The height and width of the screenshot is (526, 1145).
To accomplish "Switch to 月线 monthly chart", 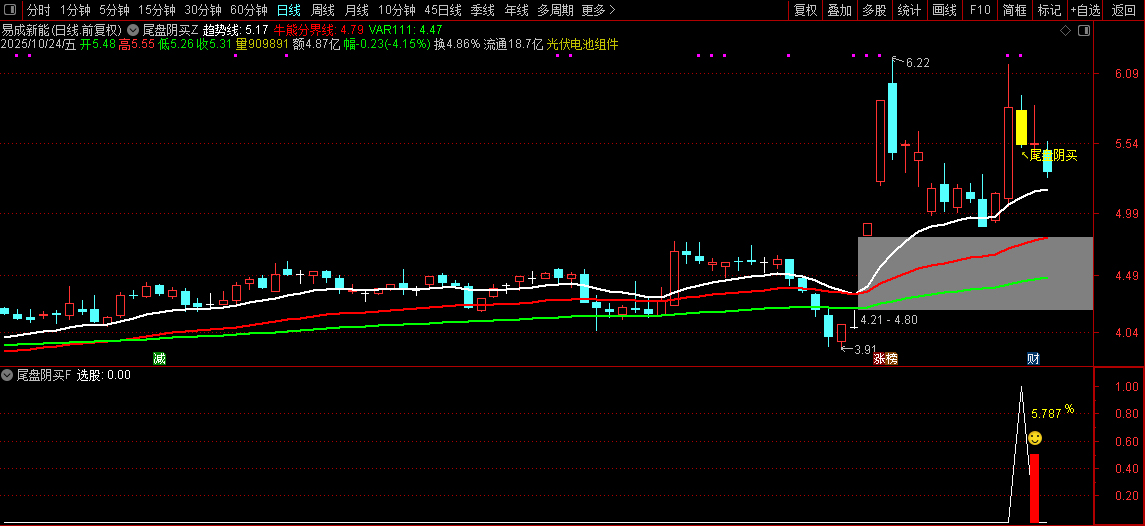I will pyautogui.click(x=357, y=10).
